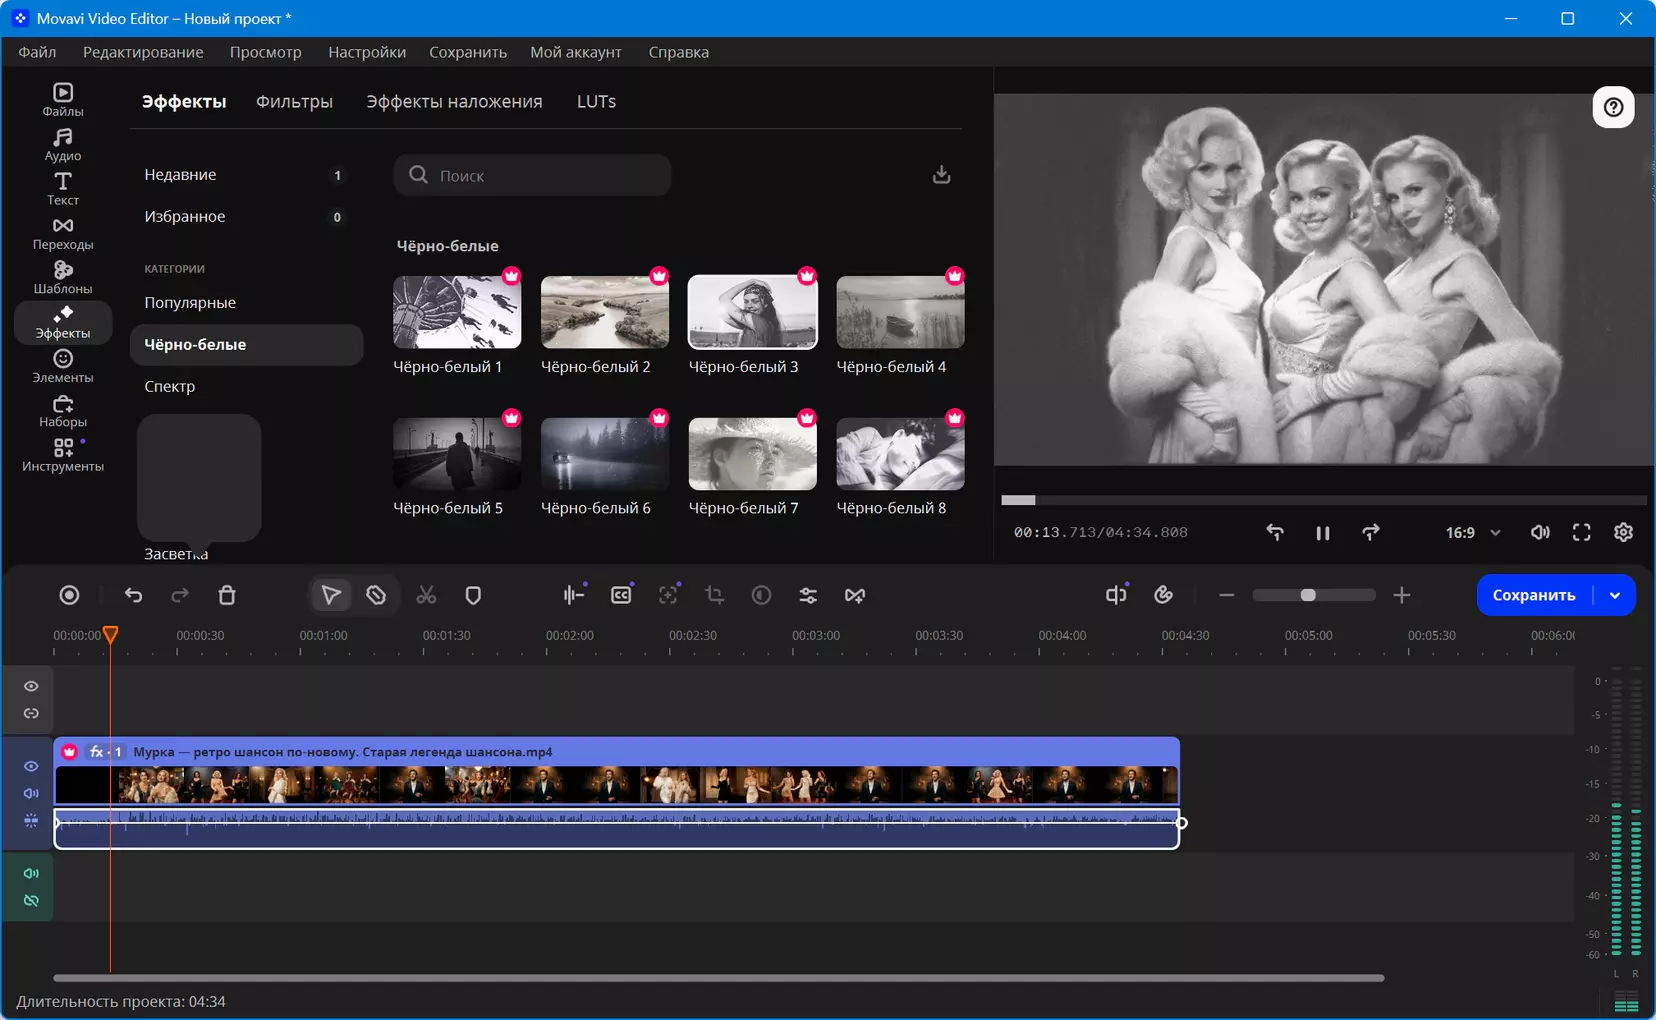Viewport: 1656px width, 1020px height.
Task: Open the crop tool in timeline toolbar
Action: [714, 595]
